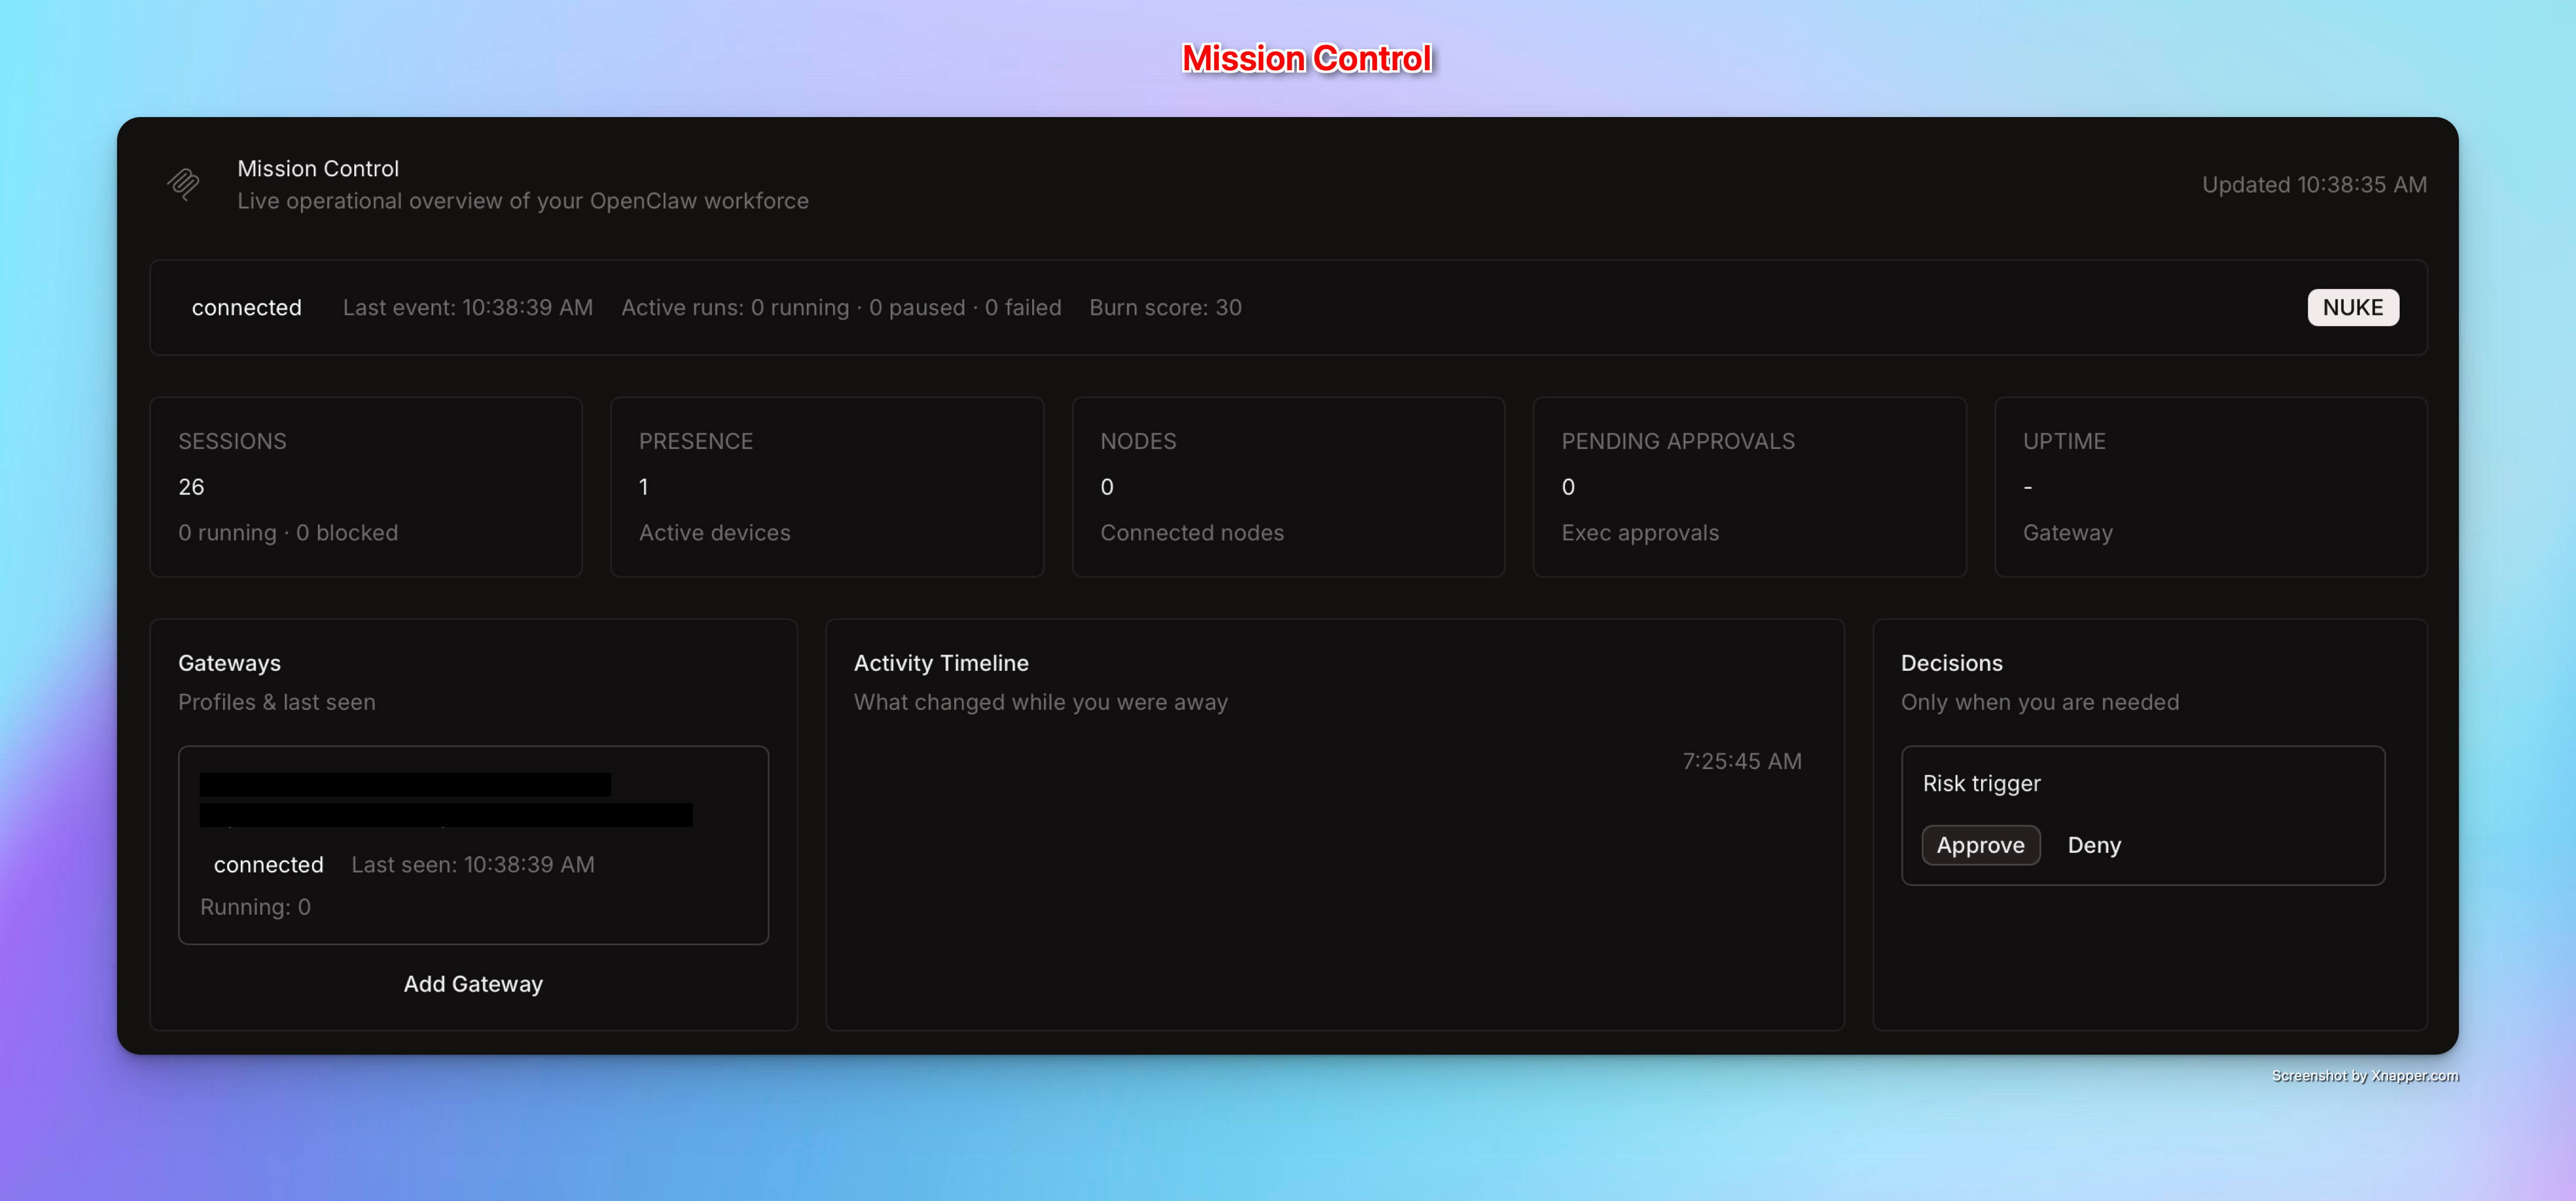Open the Sessions stat card
2576x1201 pixels.
point(366,487)
